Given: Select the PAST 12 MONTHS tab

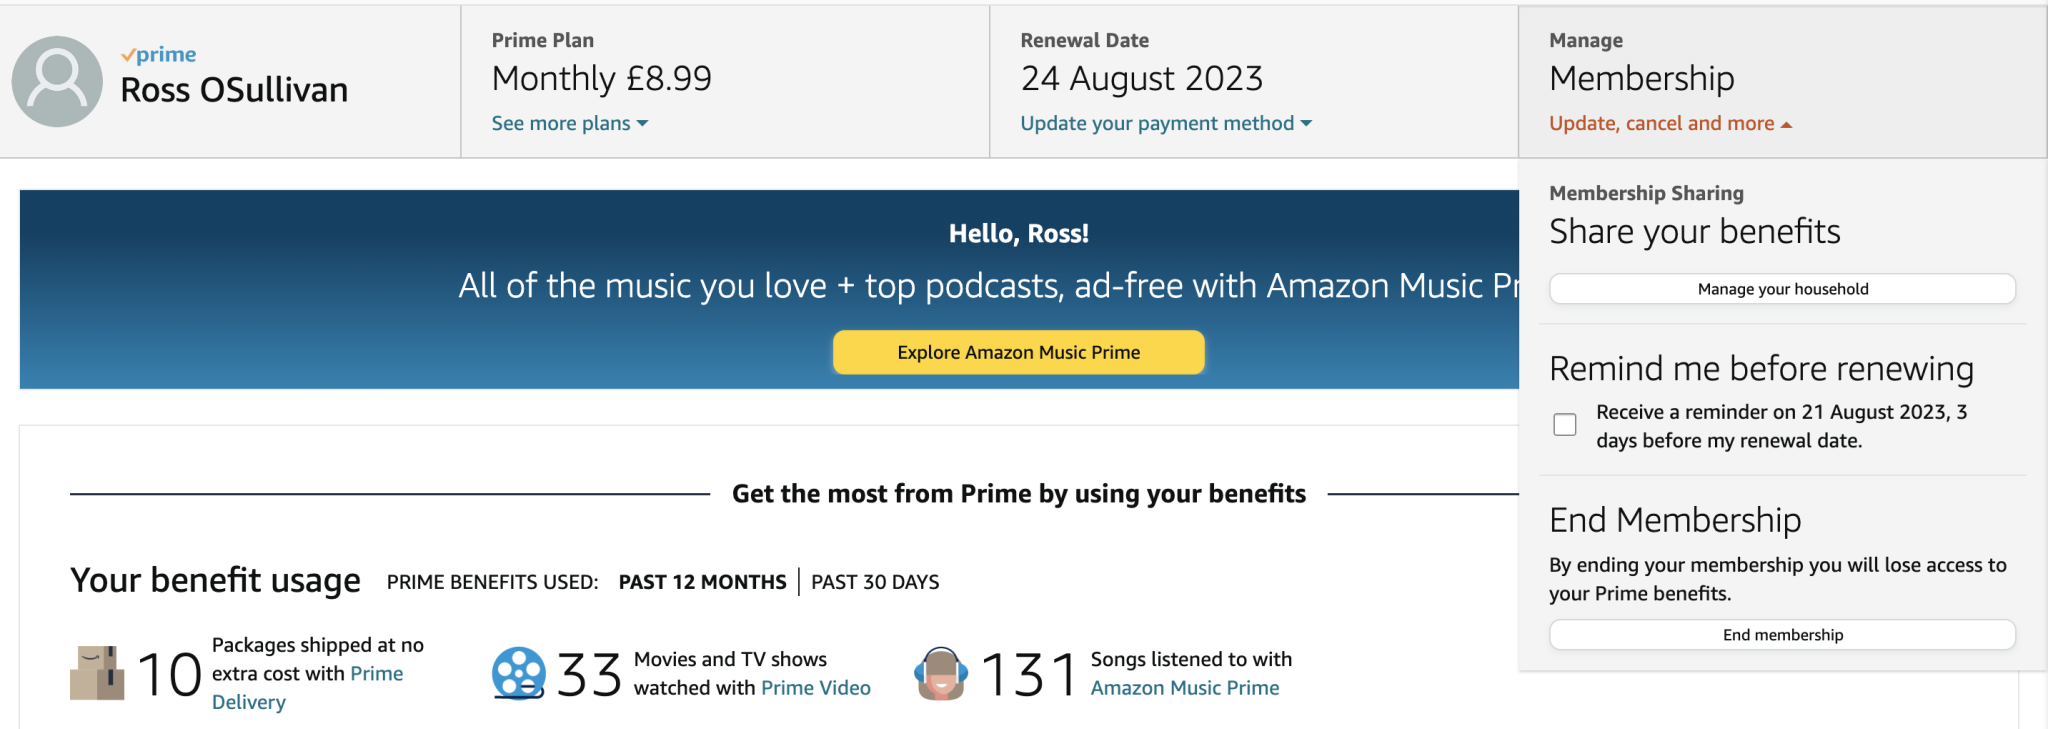Looking at the screenshot, I should [702, 582].
